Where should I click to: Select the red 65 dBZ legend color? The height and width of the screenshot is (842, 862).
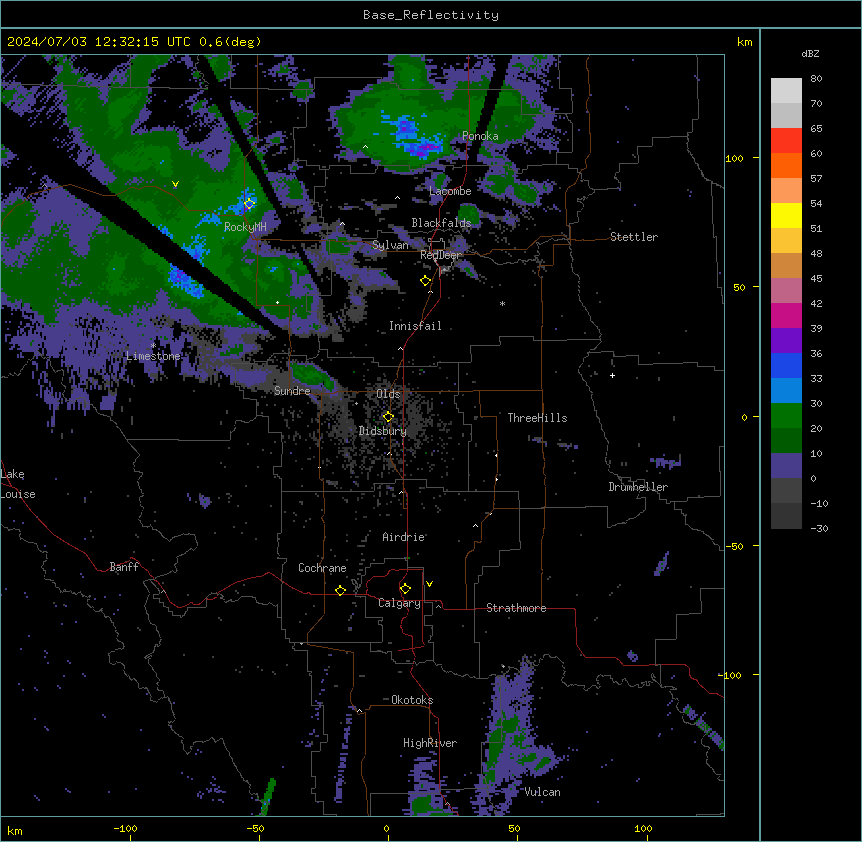[x=786, y=140]
